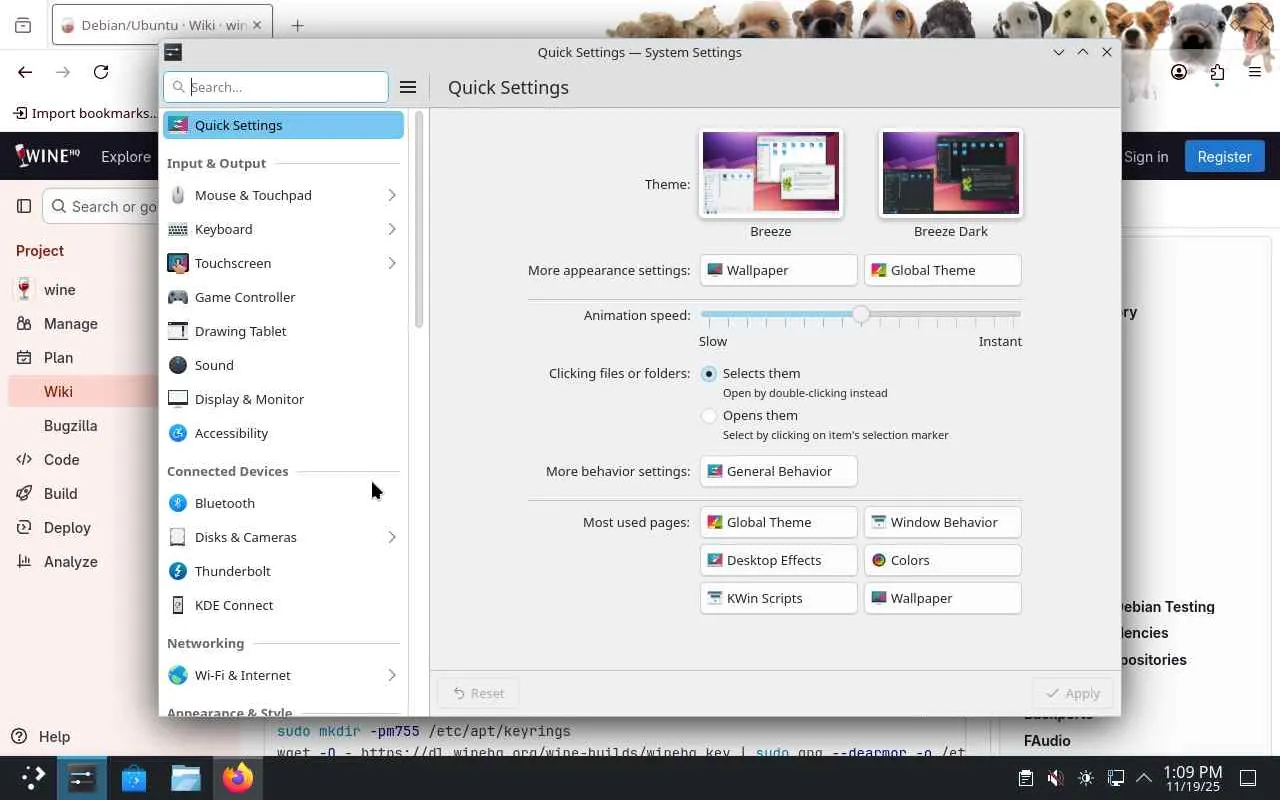Open a new Firefox tab with plus icon
The width and height of the screenshot is (1280, 800).
(x=297, y=26)
